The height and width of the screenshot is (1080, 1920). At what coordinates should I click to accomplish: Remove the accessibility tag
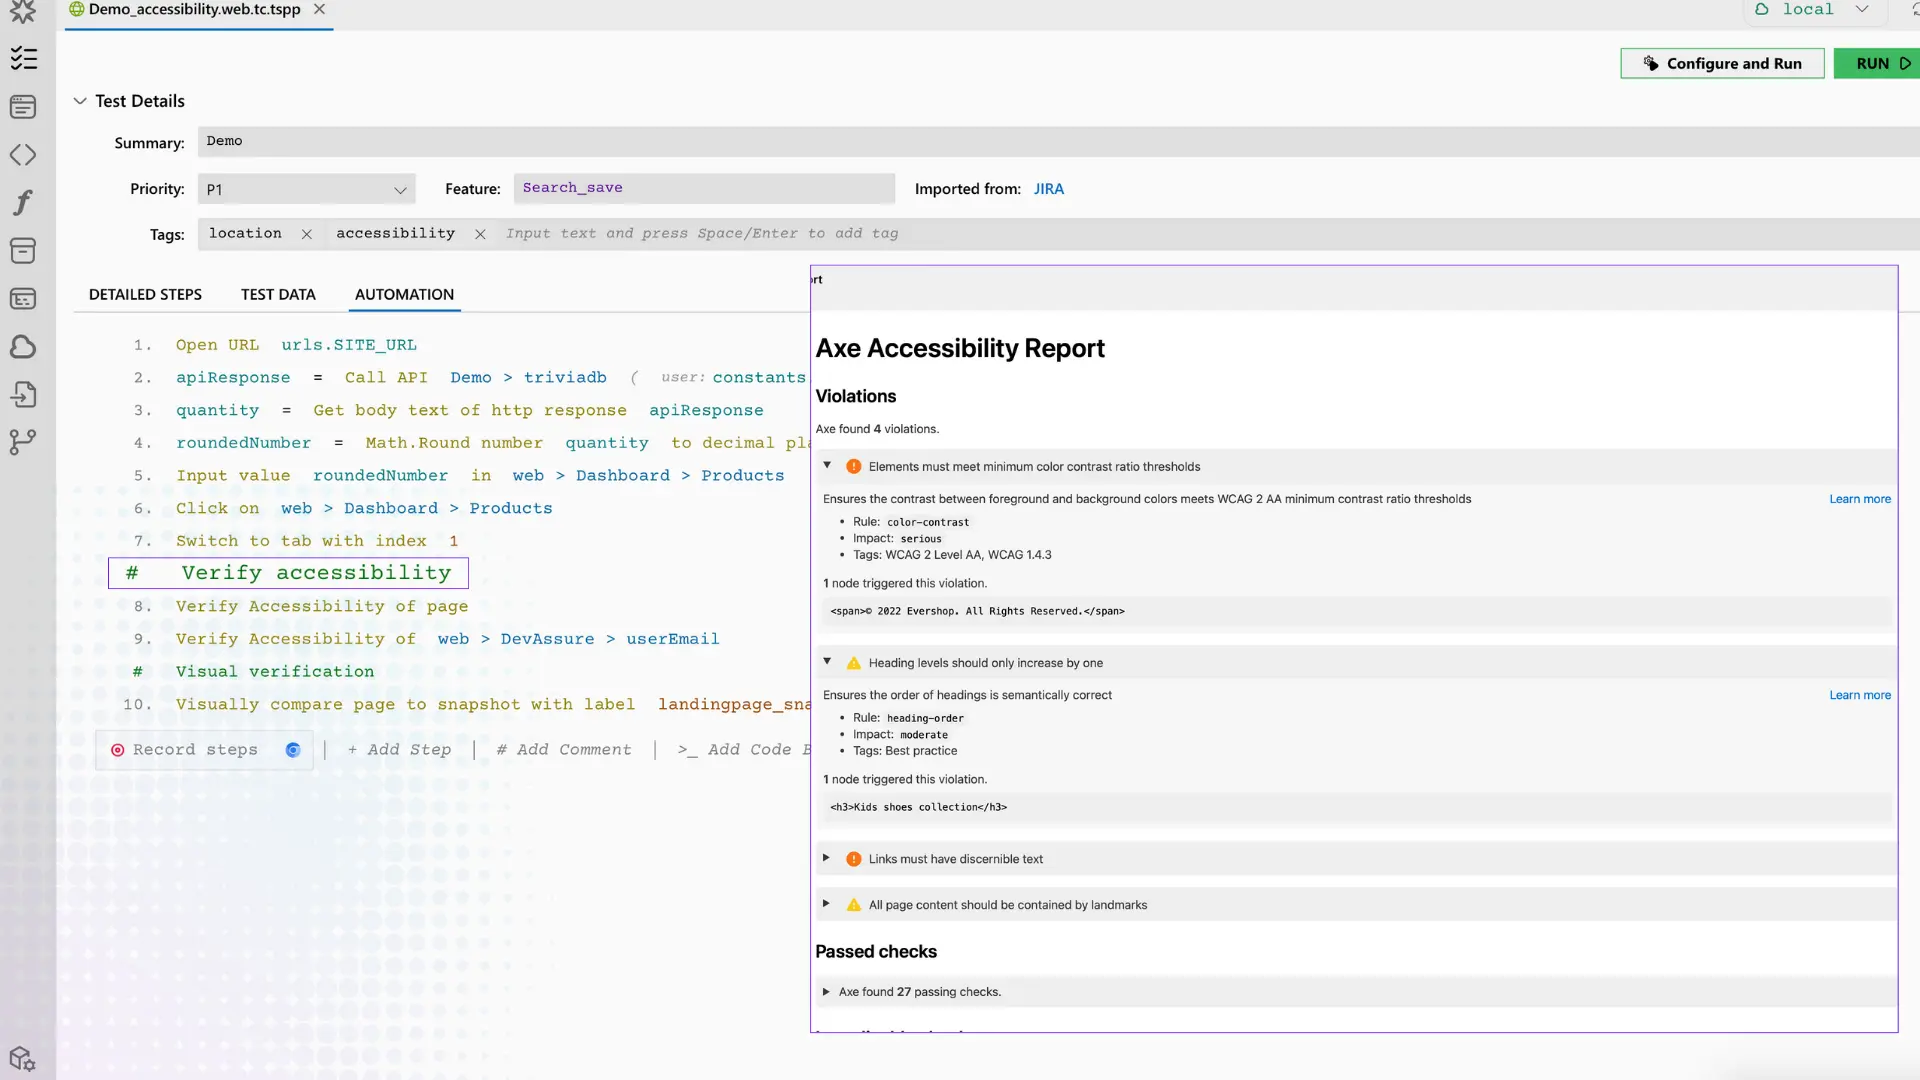coord(480,233)
